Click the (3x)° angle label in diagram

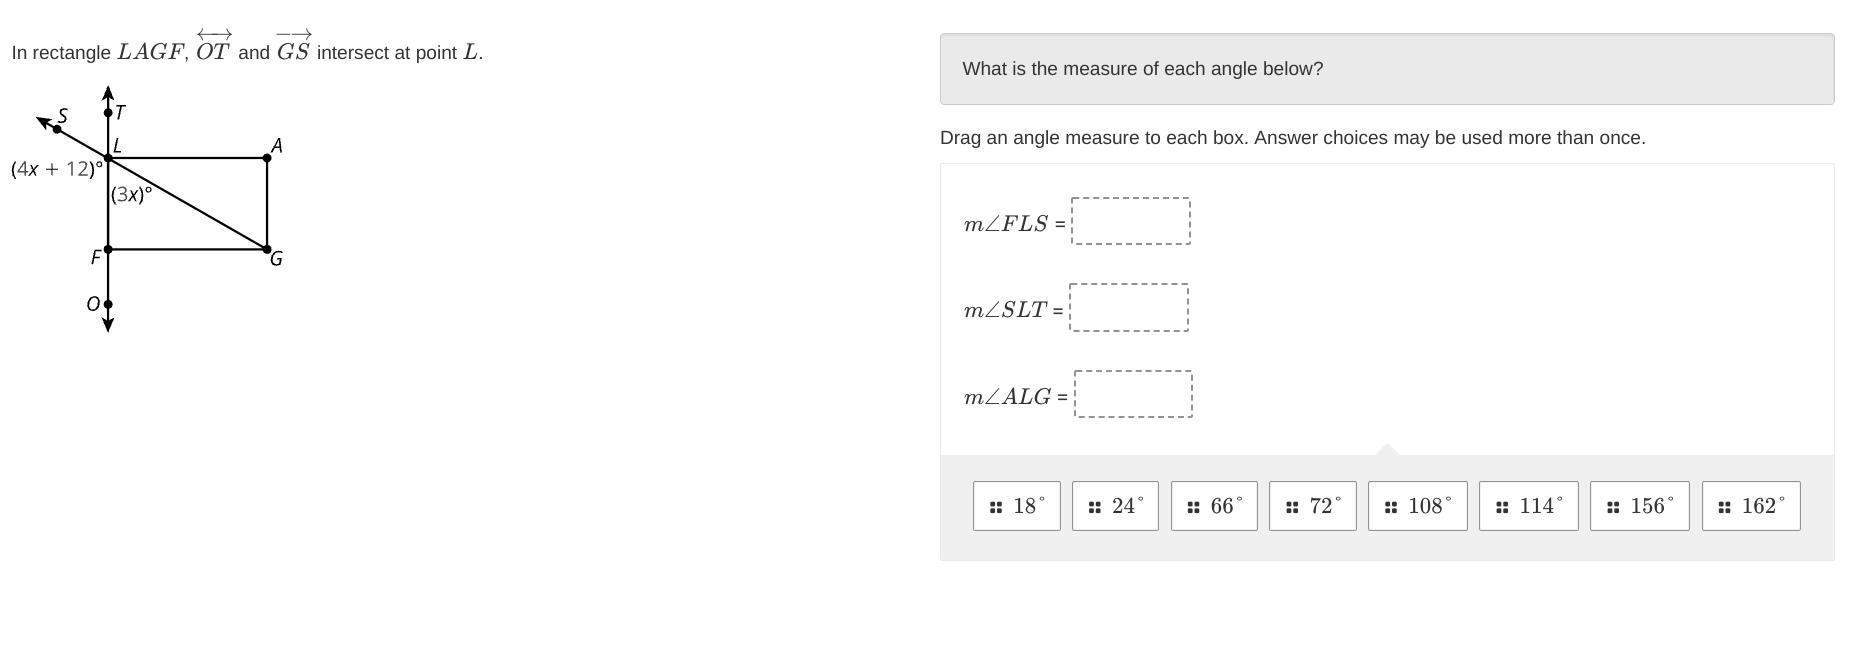point(132,194)
